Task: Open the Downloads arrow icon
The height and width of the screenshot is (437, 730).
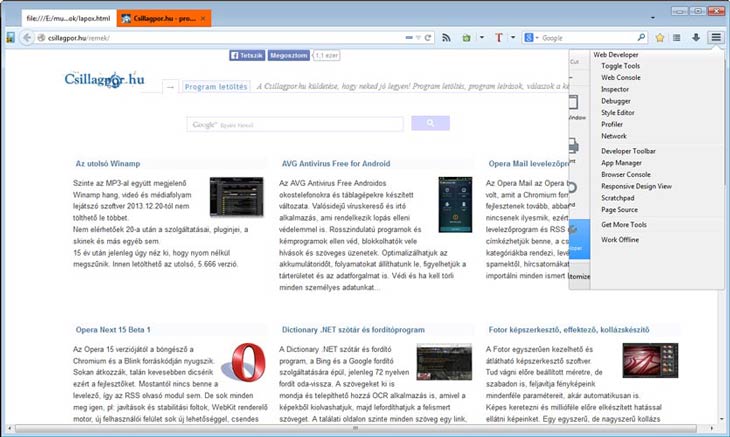Action: (696, 38)
